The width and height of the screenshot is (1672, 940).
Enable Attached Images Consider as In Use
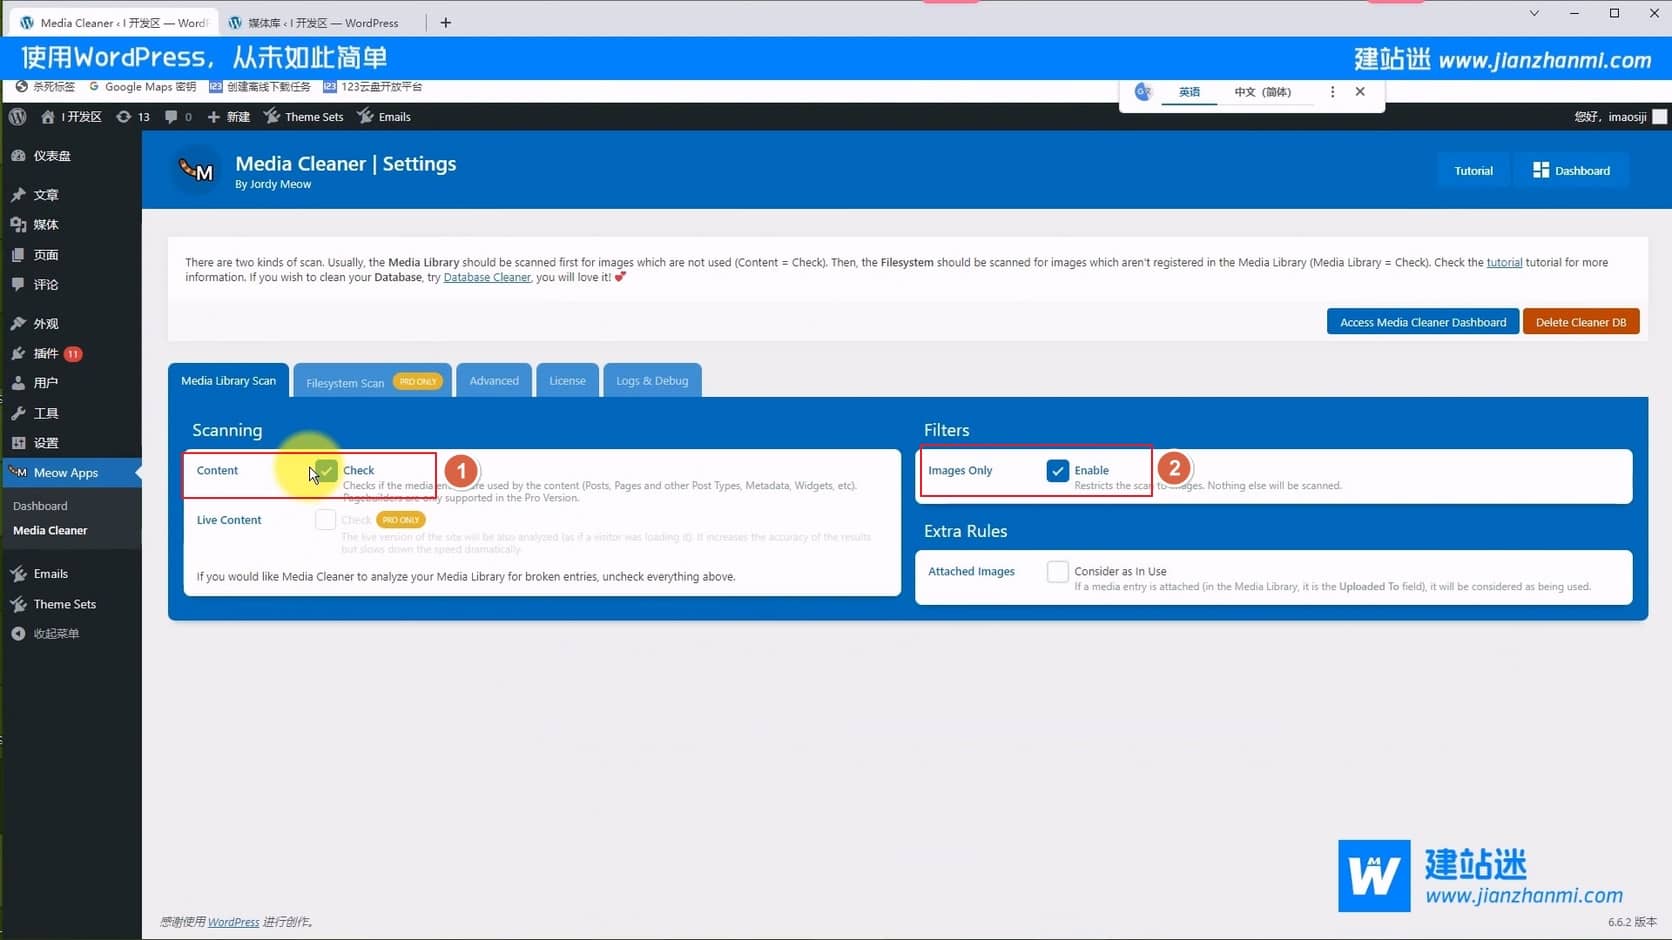tap(1057, 571)
